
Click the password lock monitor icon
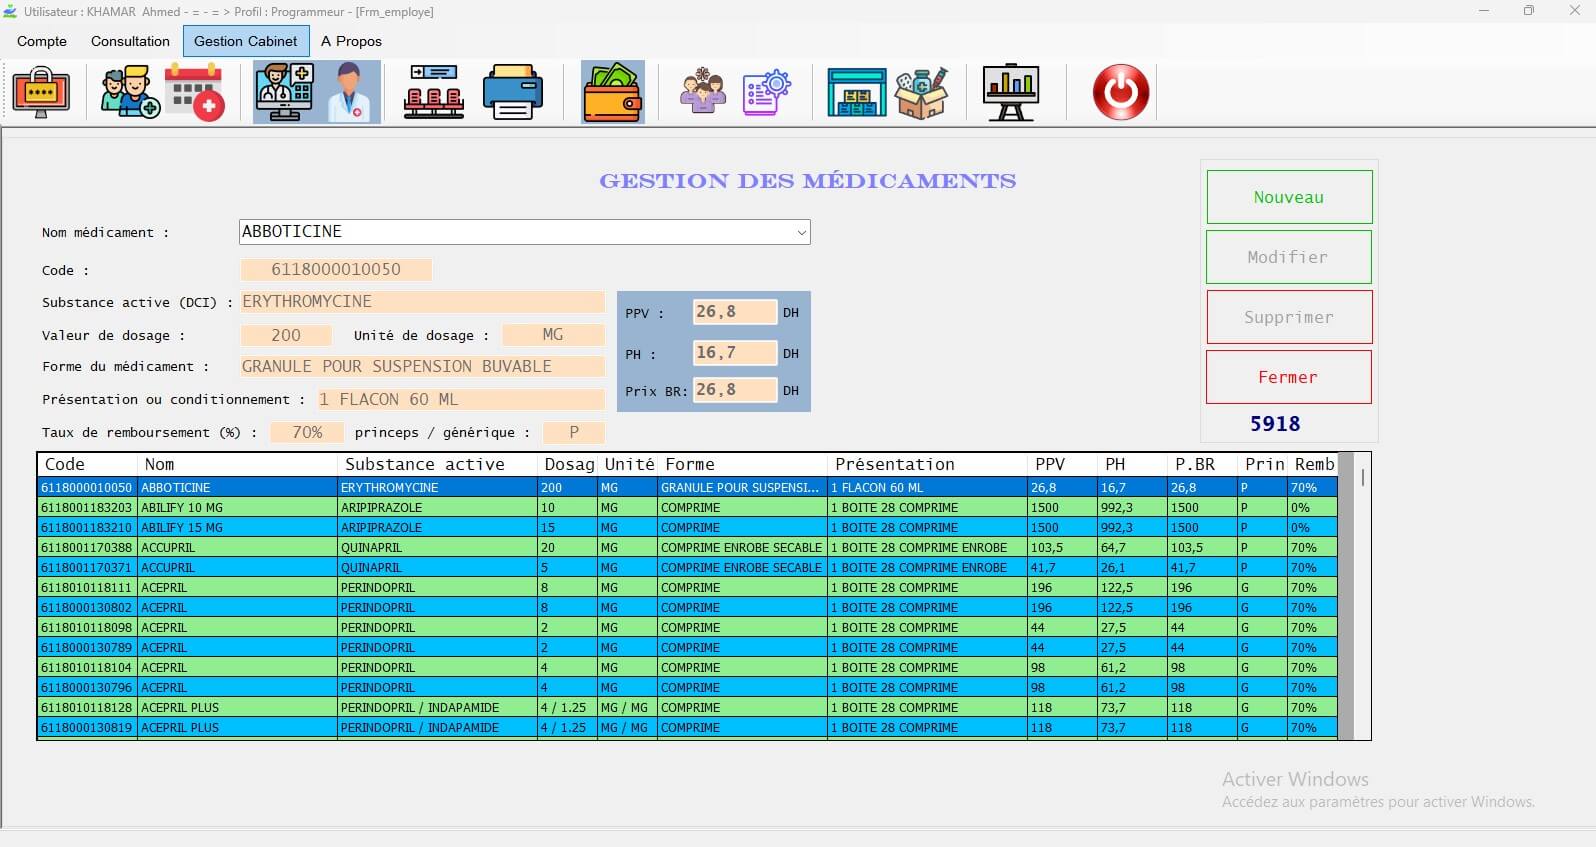coord(41,92)
